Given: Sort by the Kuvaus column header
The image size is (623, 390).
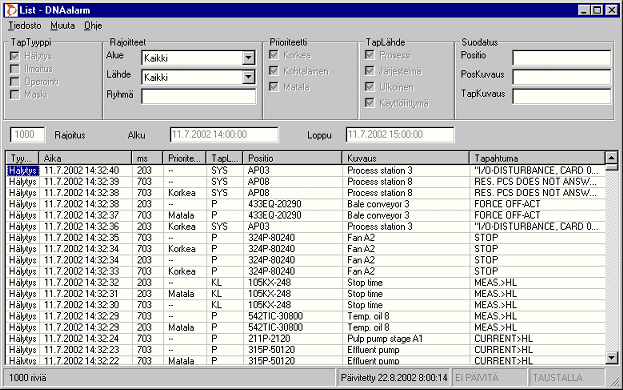Looking at the screenshot, I should pos(405,158).
